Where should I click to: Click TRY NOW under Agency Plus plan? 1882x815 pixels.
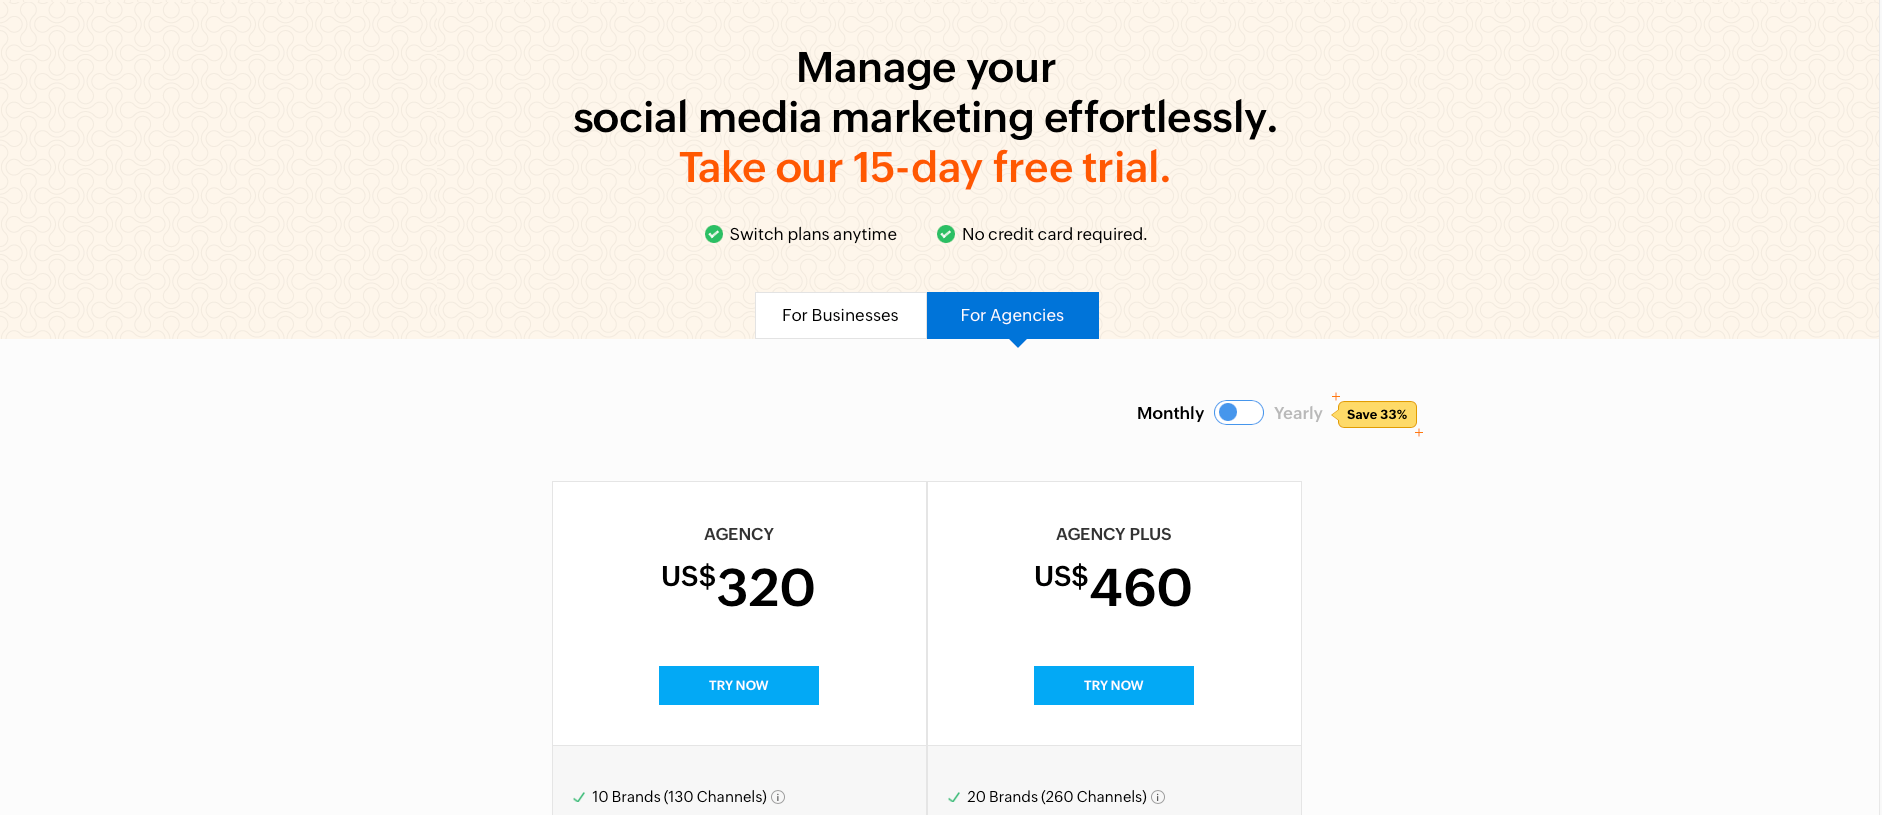(x=1114, y=685)
